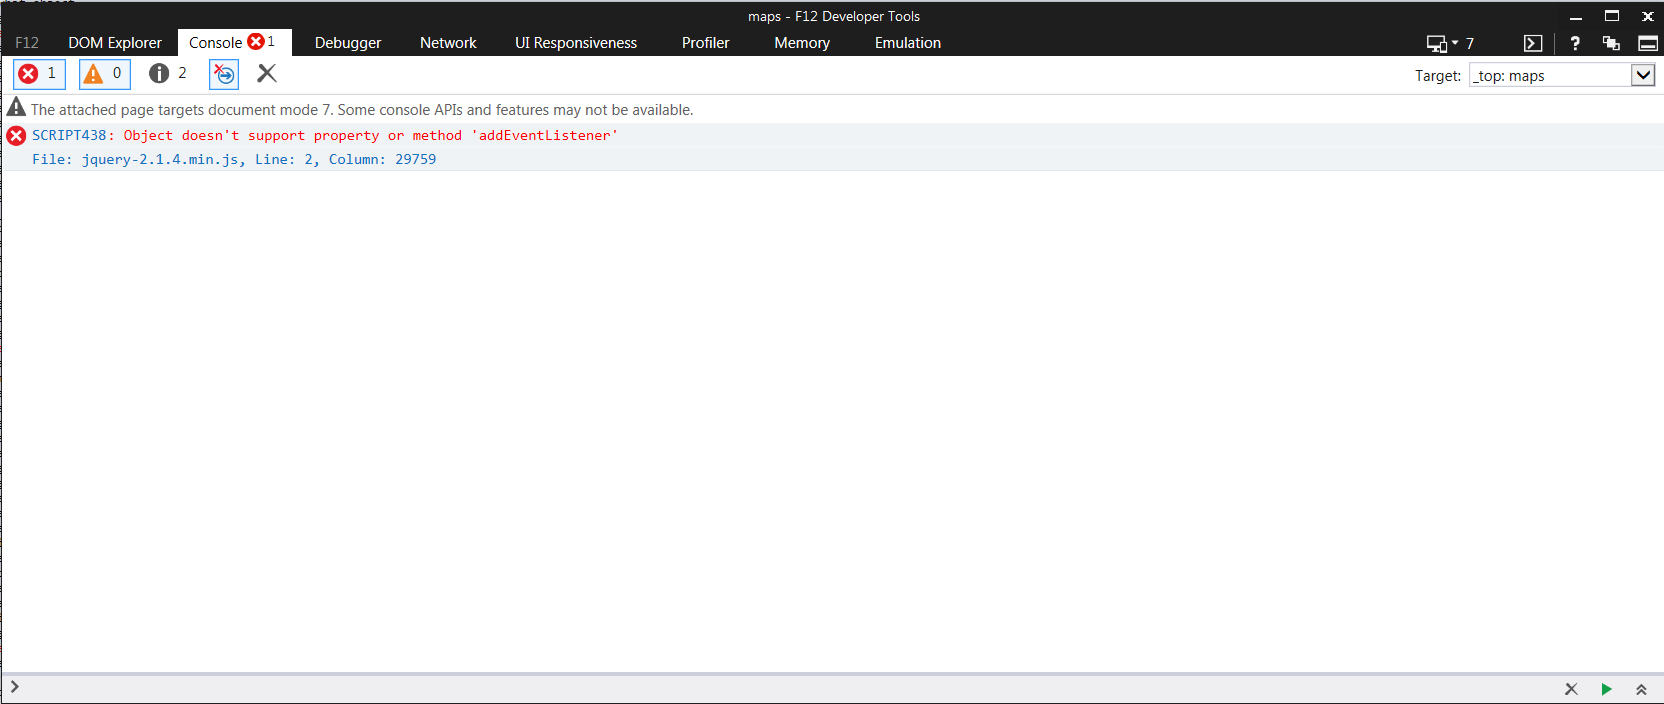Run the script with green play arrow
The image size is (1664, 704).
1606,689
